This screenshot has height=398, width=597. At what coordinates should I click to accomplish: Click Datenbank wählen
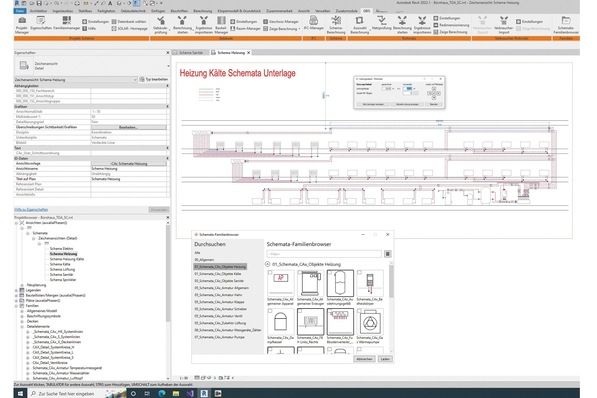(129, 22)
